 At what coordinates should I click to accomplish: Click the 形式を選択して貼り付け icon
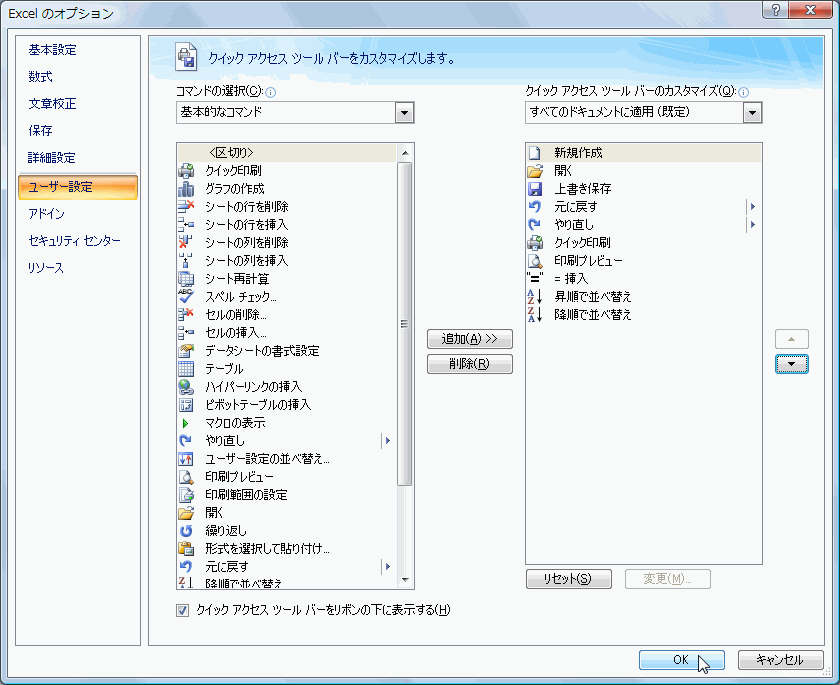tap(186, 549)
